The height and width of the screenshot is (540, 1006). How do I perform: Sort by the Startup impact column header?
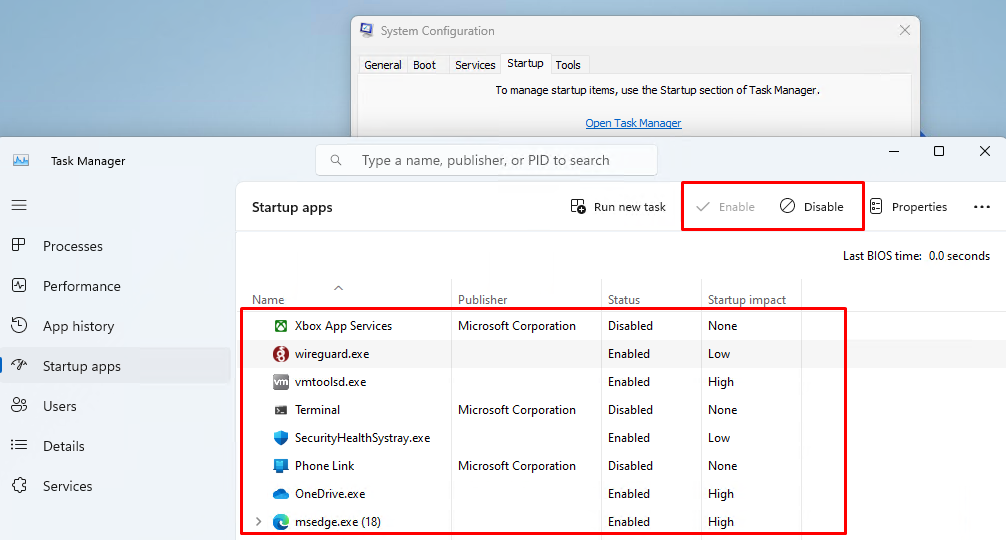pyautogui.click(x=747, y=300)
